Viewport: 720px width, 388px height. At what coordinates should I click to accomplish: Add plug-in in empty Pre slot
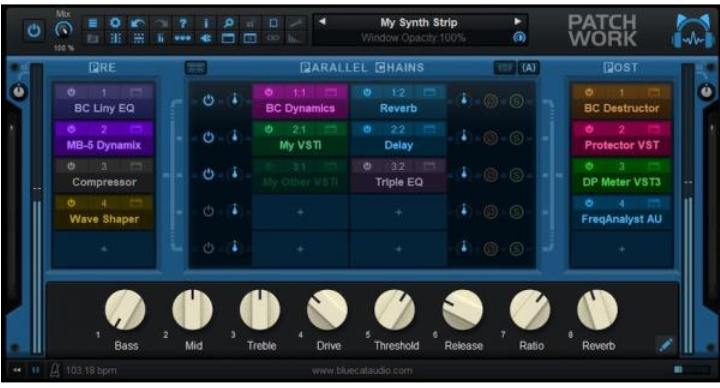104,249
